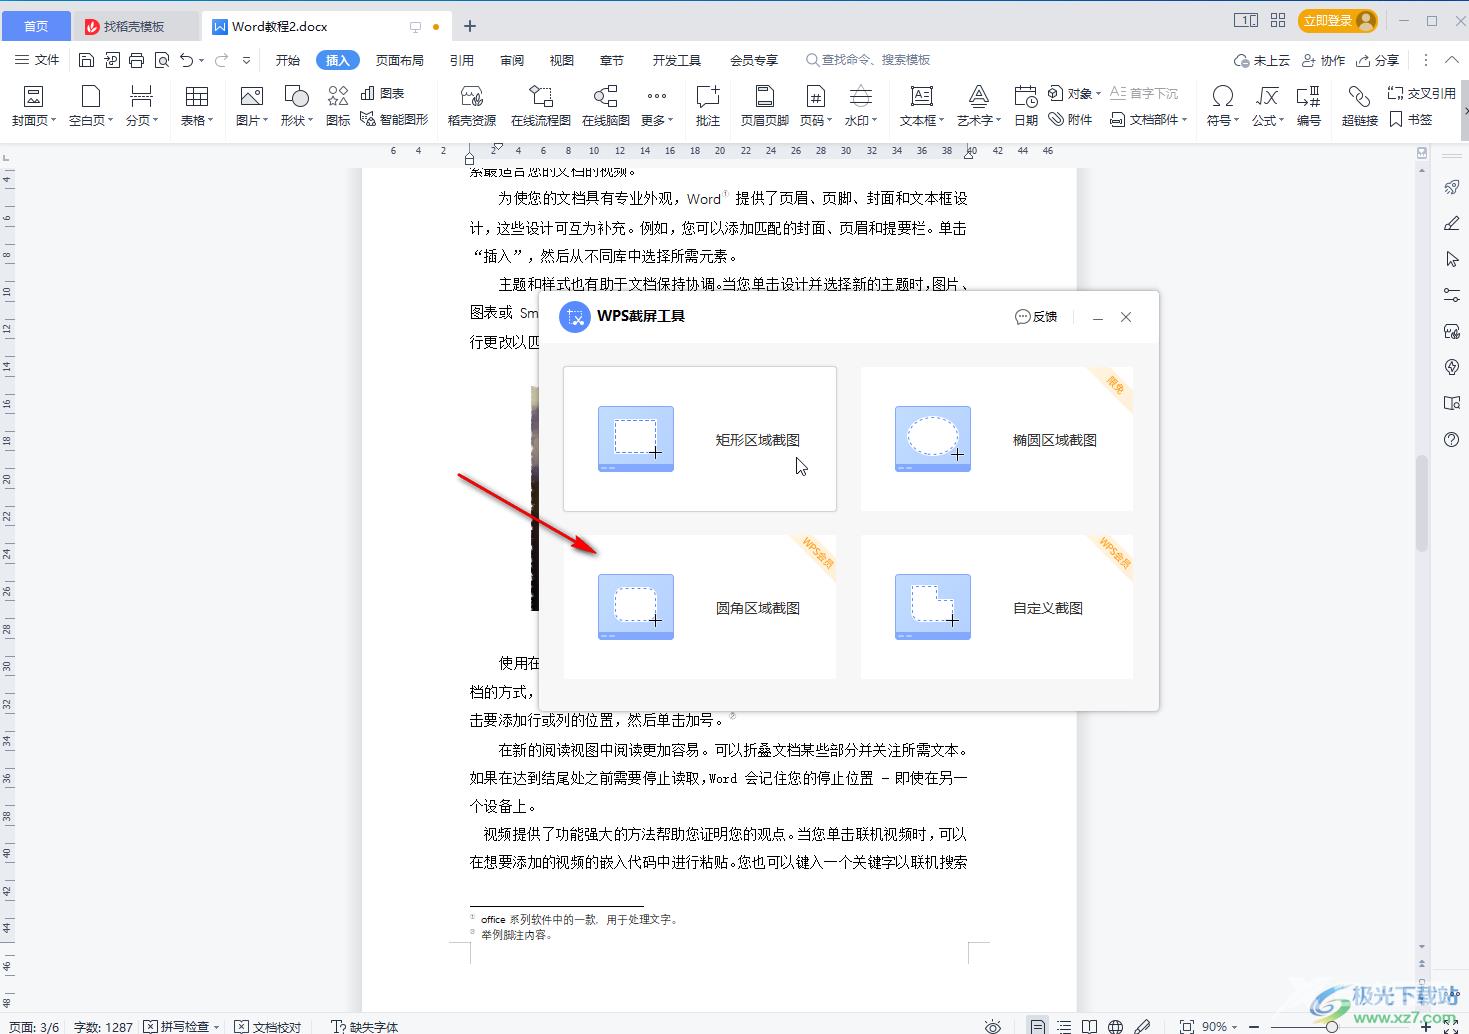Screen dimensions: 1469x1034
Task: Toggle Spell Check (拼写检查) in status bar
Action: (181, 1026)
